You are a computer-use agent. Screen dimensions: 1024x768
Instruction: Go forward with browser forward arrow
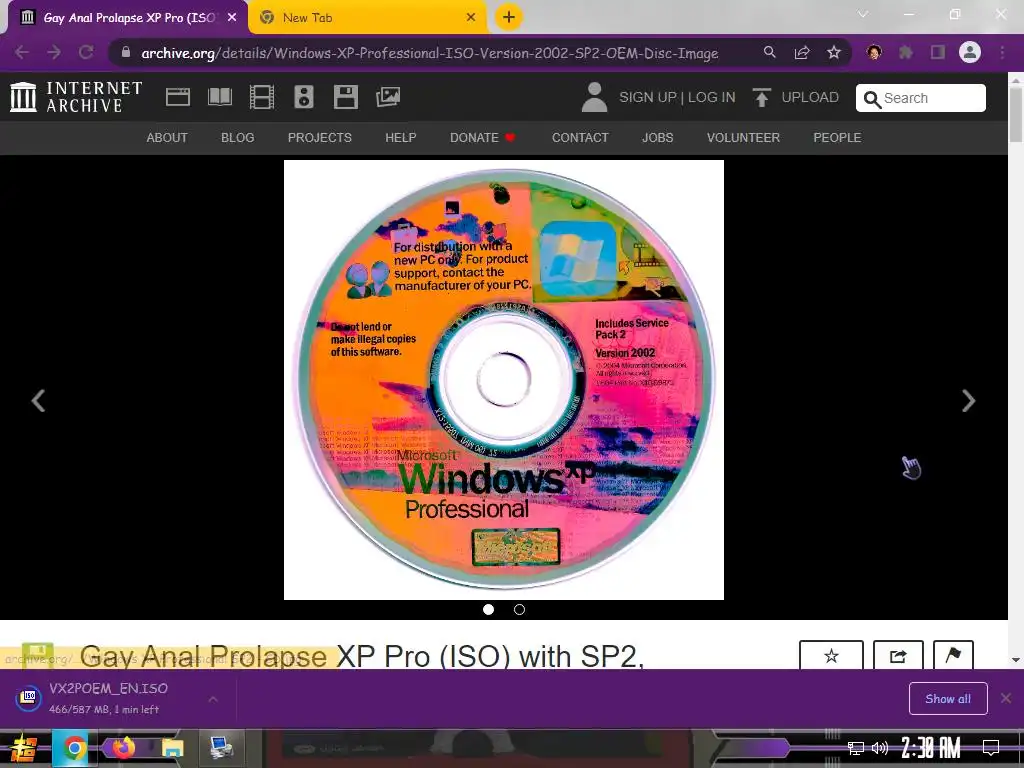coord(54,53)
